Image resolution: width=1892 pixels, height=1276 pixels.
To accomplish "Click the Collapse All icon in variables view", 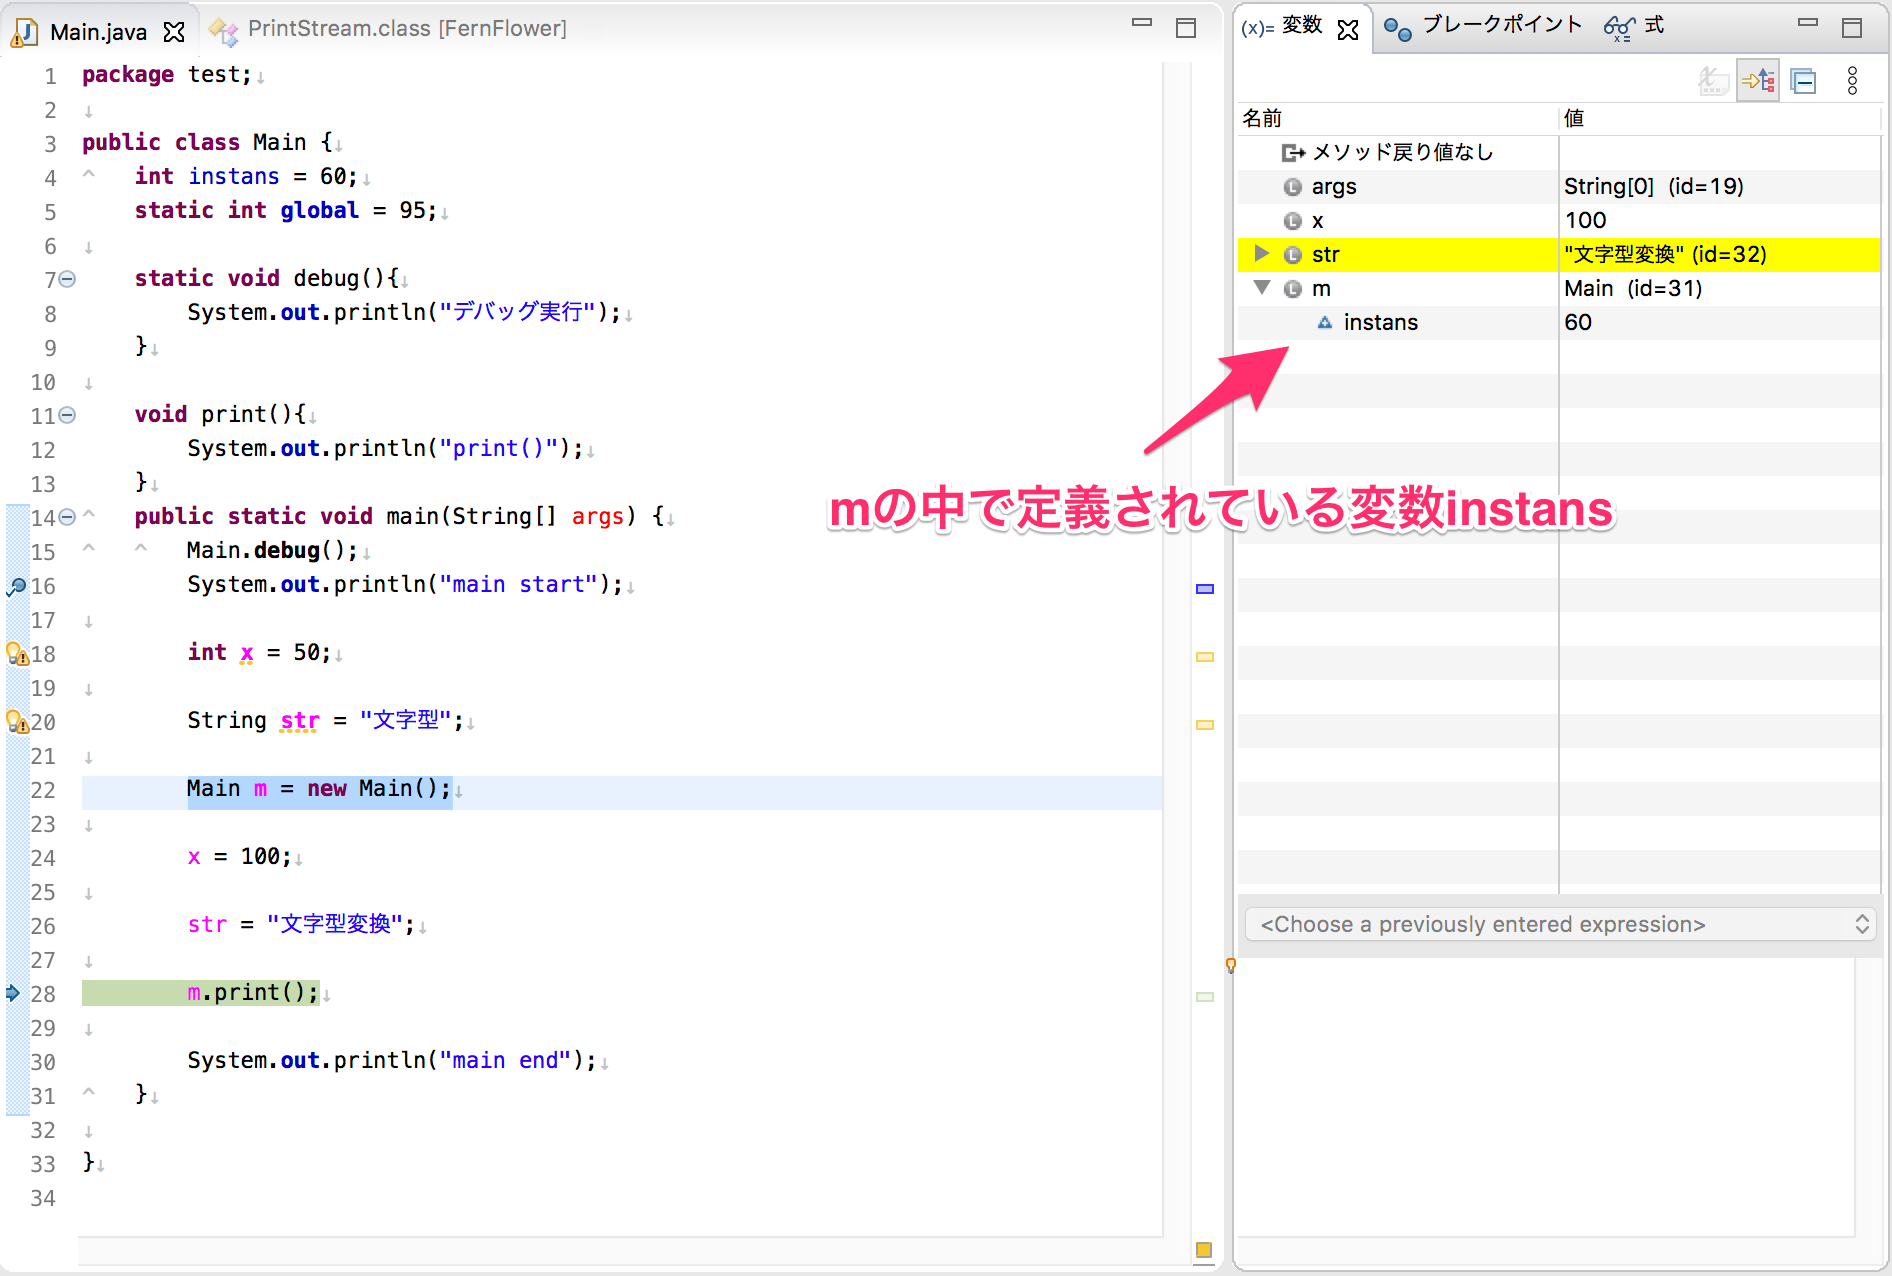I will [1804, 81].
